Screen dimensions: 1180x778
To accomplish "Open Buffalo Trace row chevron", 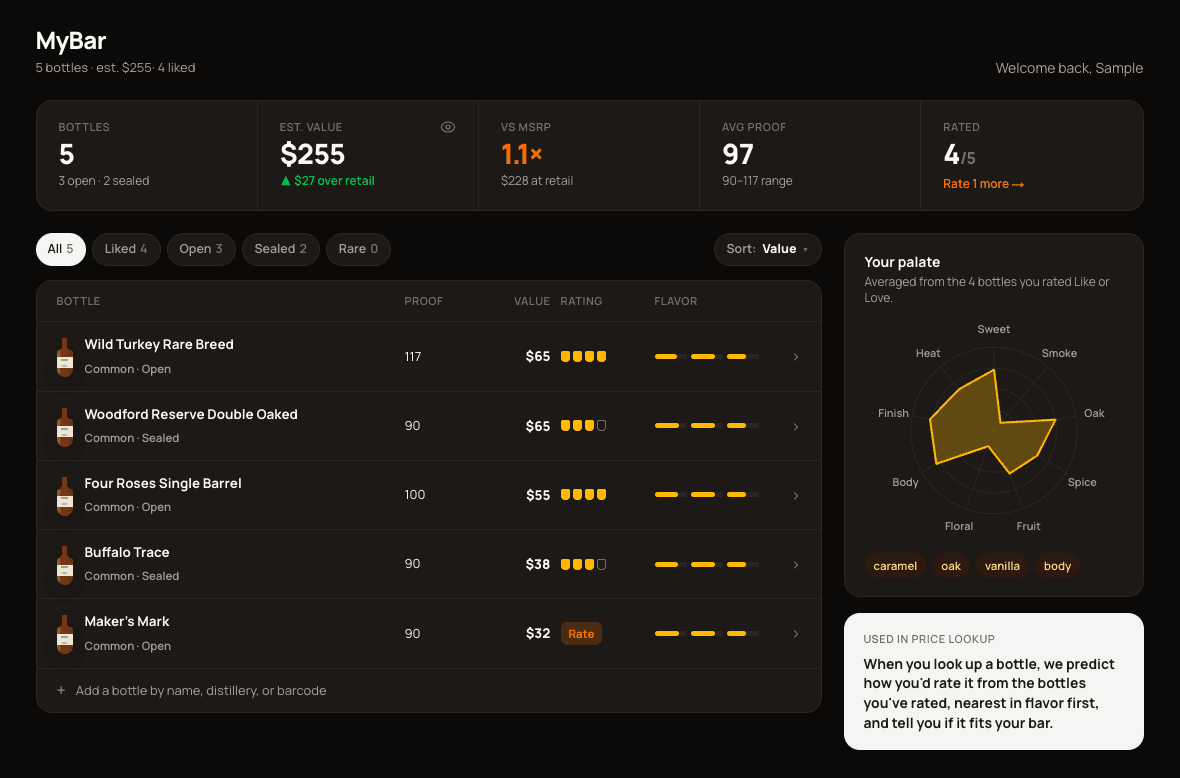I will click(795, 564).
